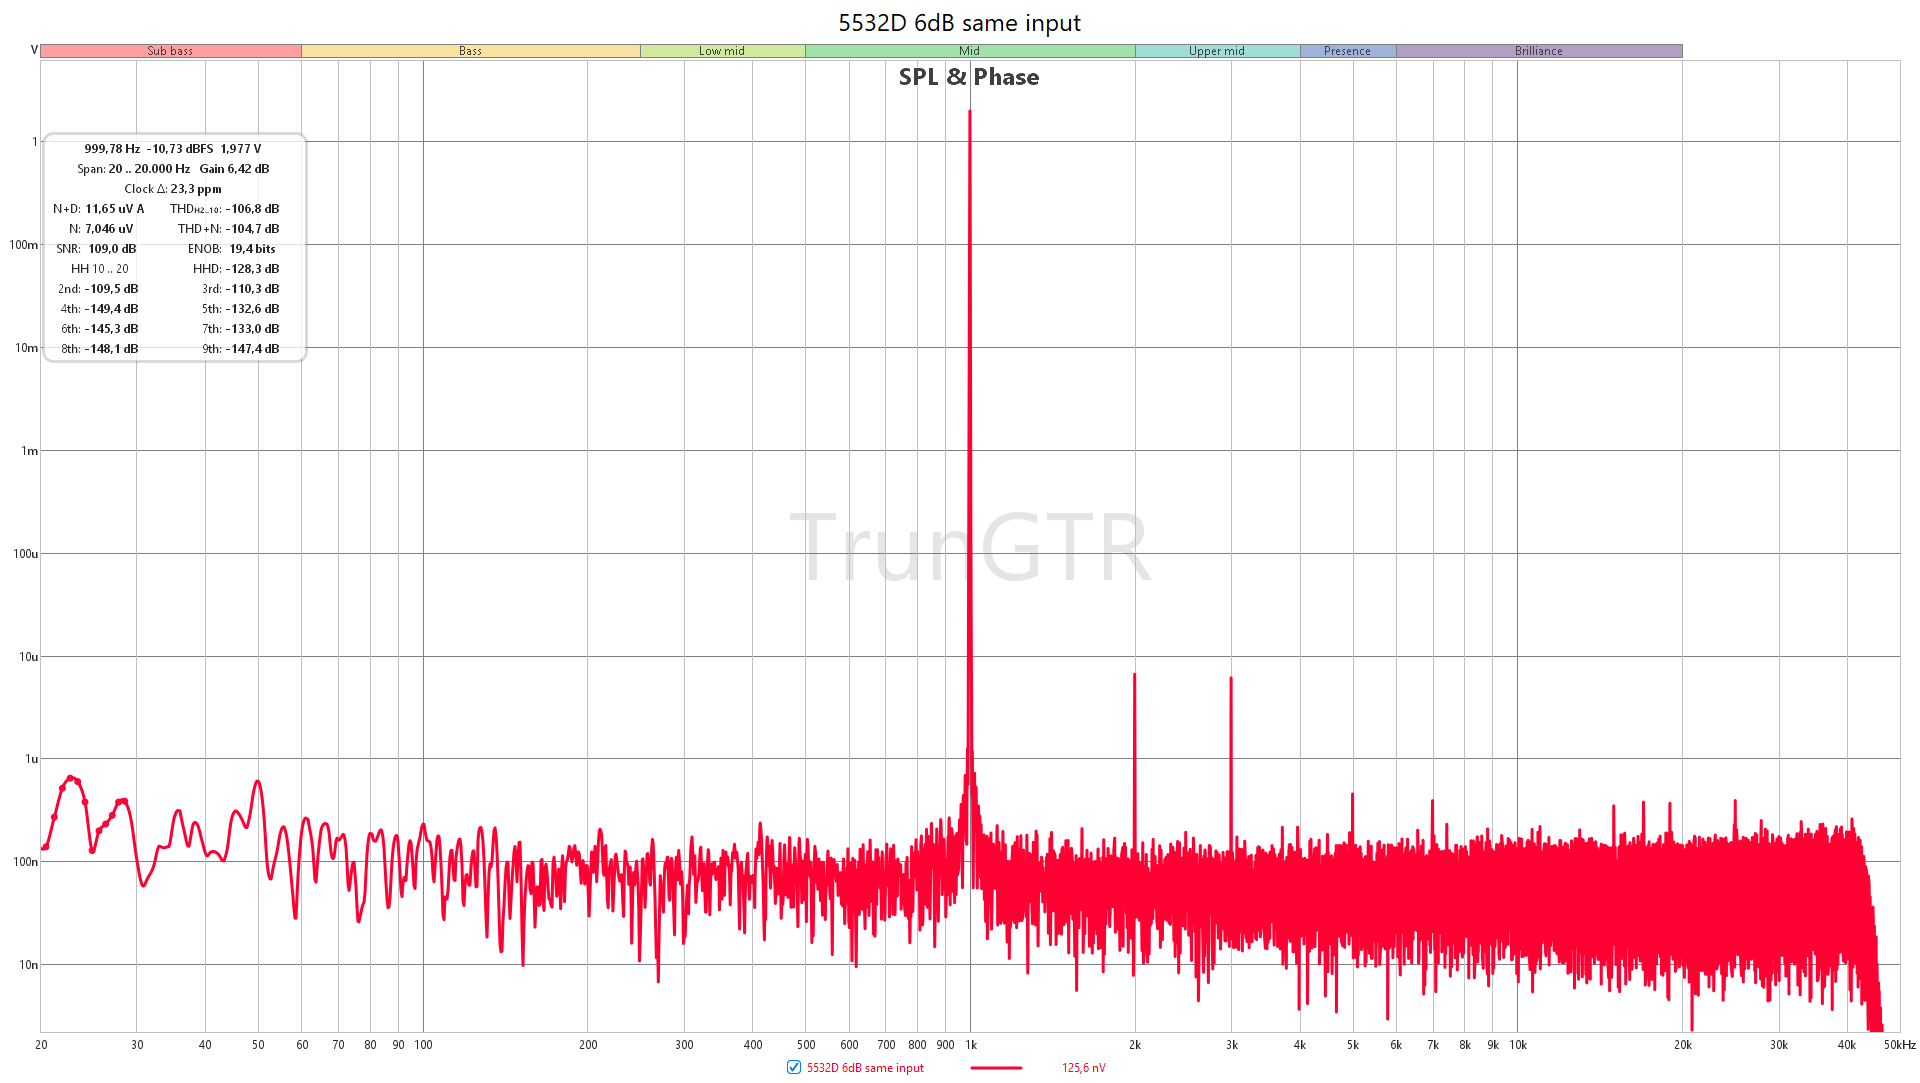Click the Bass frequency band label
1920x1083 pixels.
tap(470, 51)
